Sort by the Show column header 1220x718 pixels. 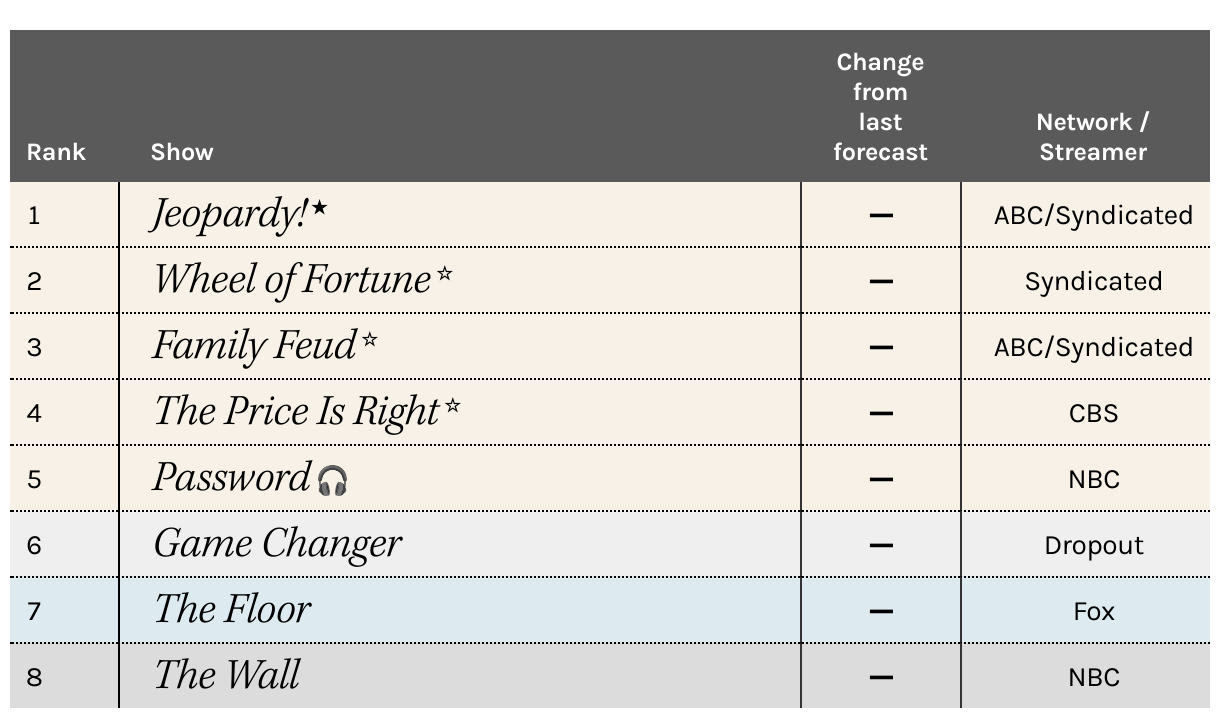[x=182, y=152]
